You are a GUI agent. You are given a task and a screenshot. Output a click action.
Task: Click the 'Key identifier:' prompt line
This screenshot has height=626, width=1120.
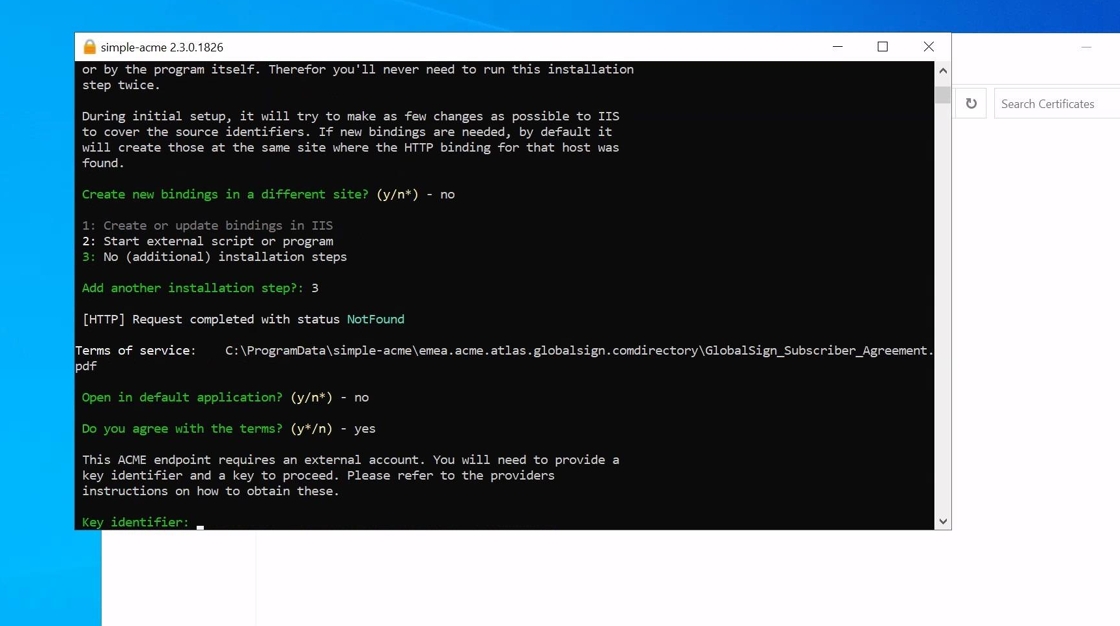click(136, 522)
